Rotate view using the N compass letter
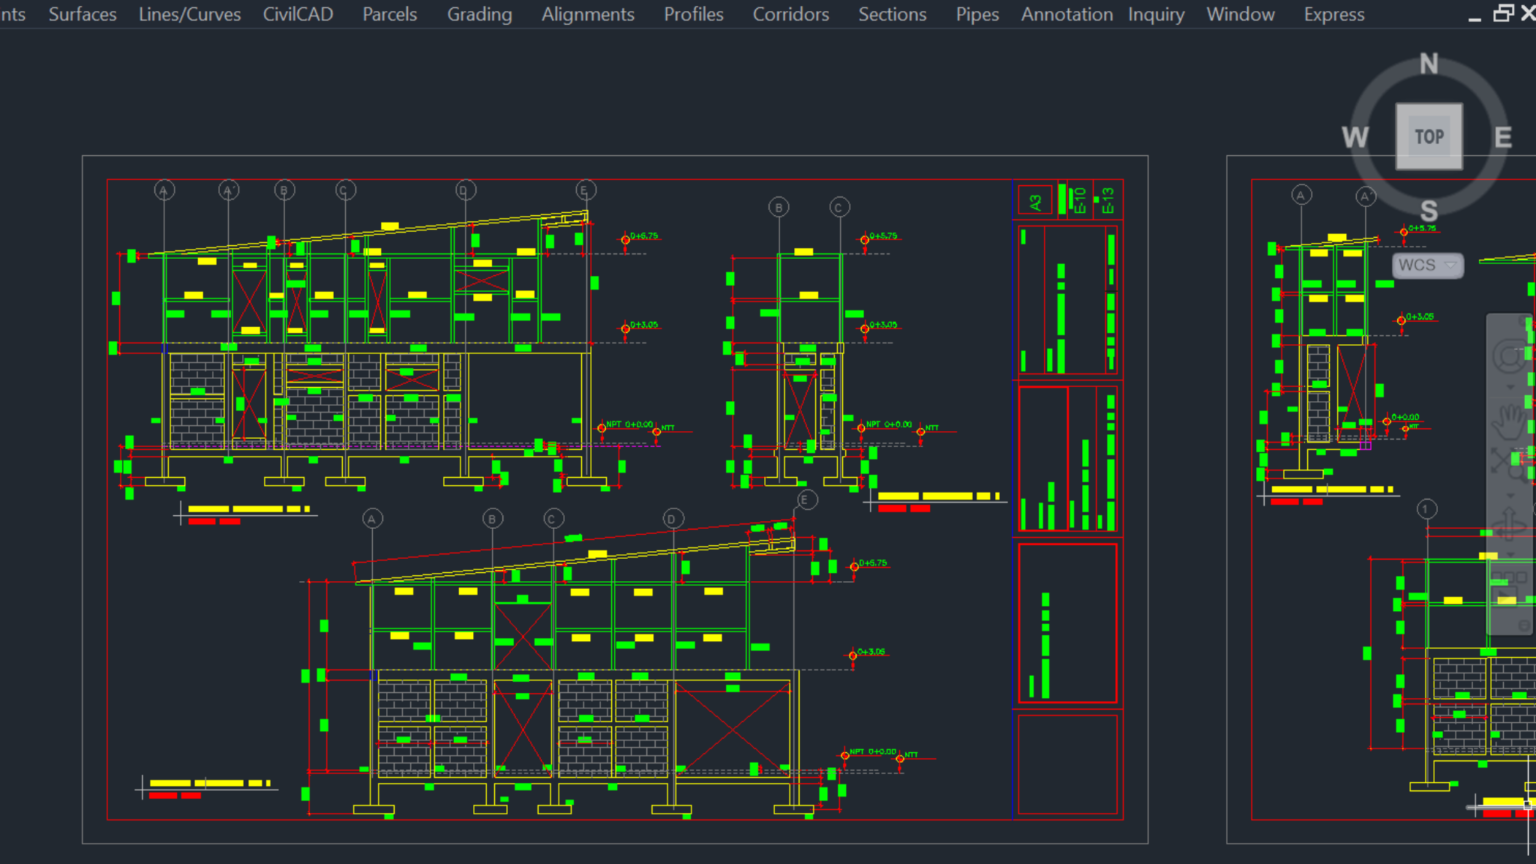Viewport: 1536px width, 864px height. click(x=1429, y=64)
